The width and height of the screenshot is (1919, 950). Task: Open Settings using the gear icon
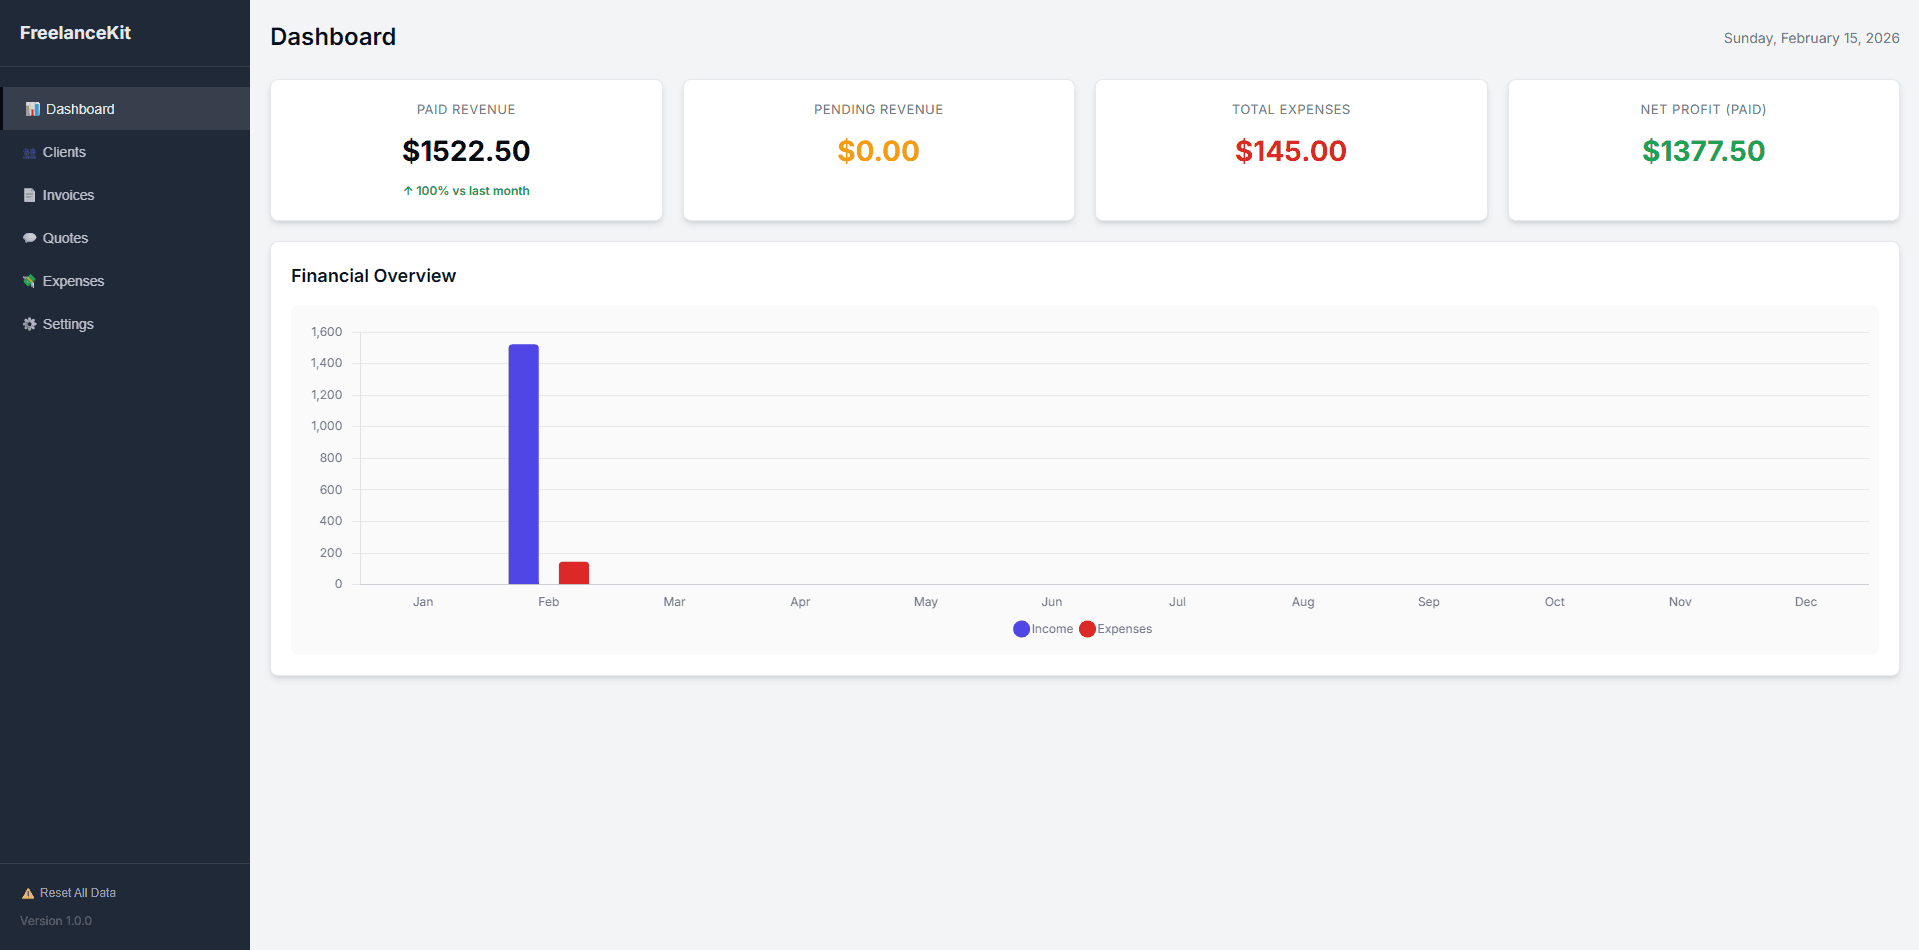point(29,323)
